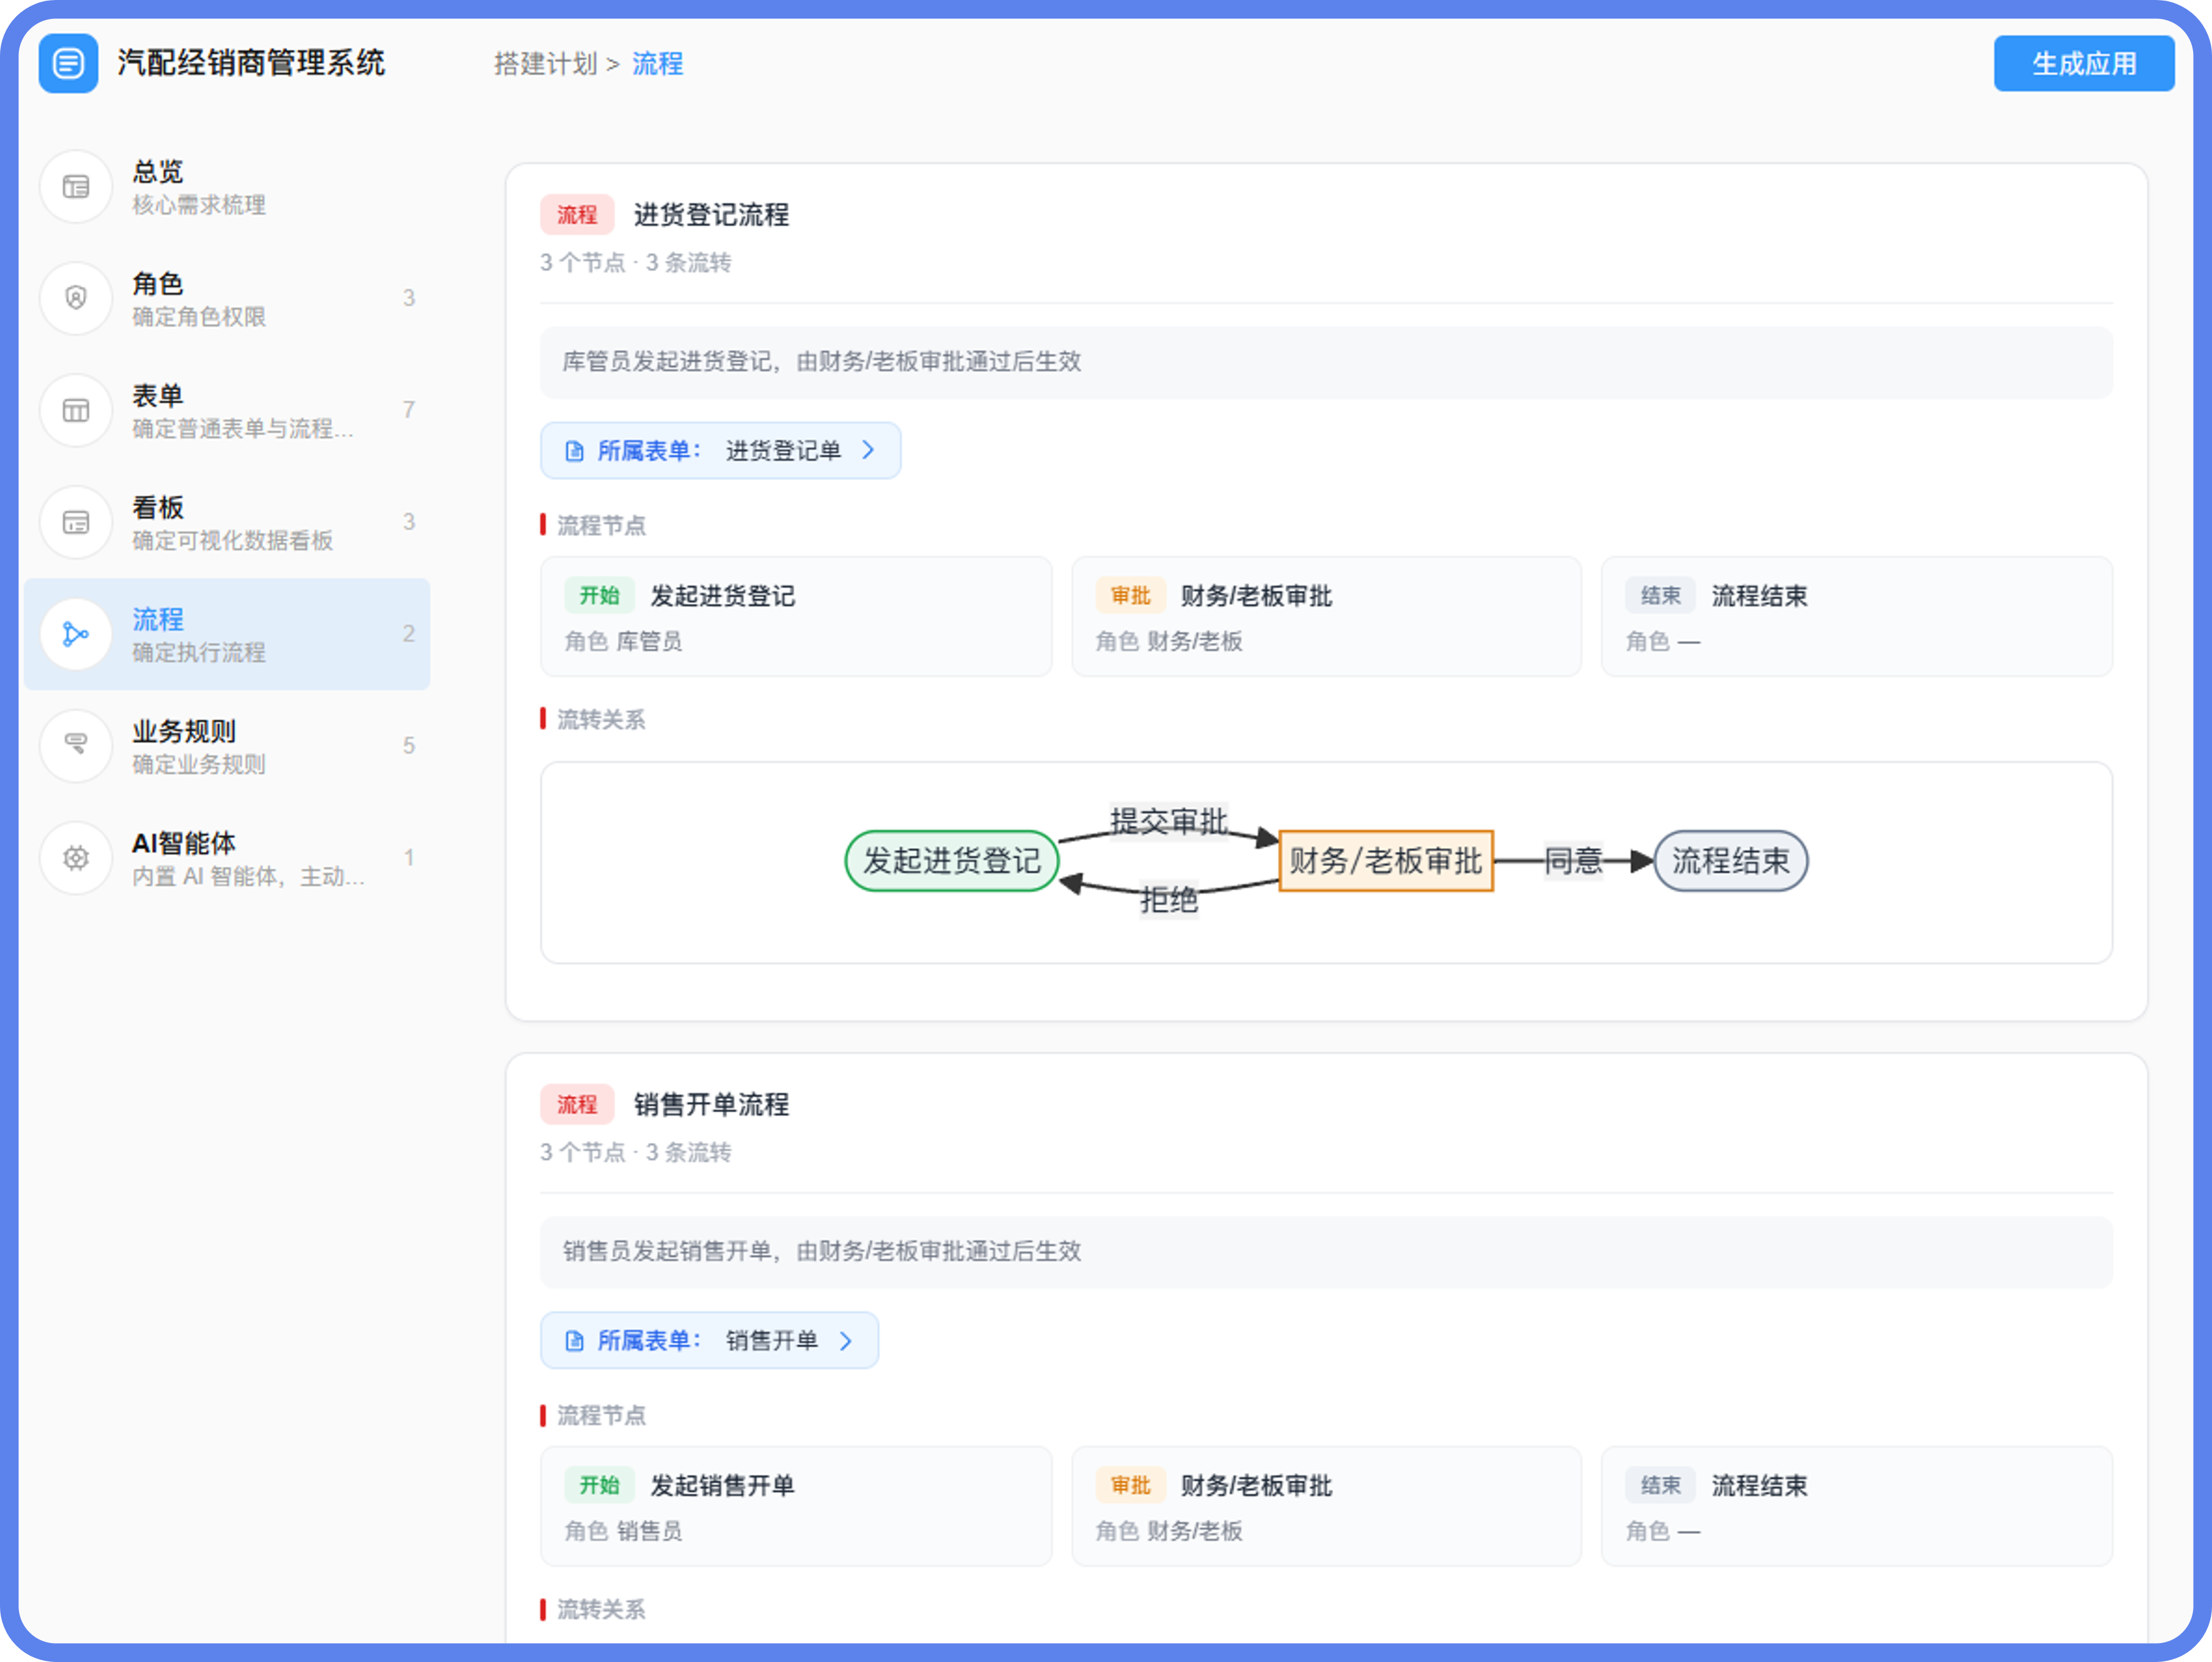Click the document icon beside 所属表单 销售开单
This screenshot has width=2212, height=1662.
click(x=574, y=1341)
